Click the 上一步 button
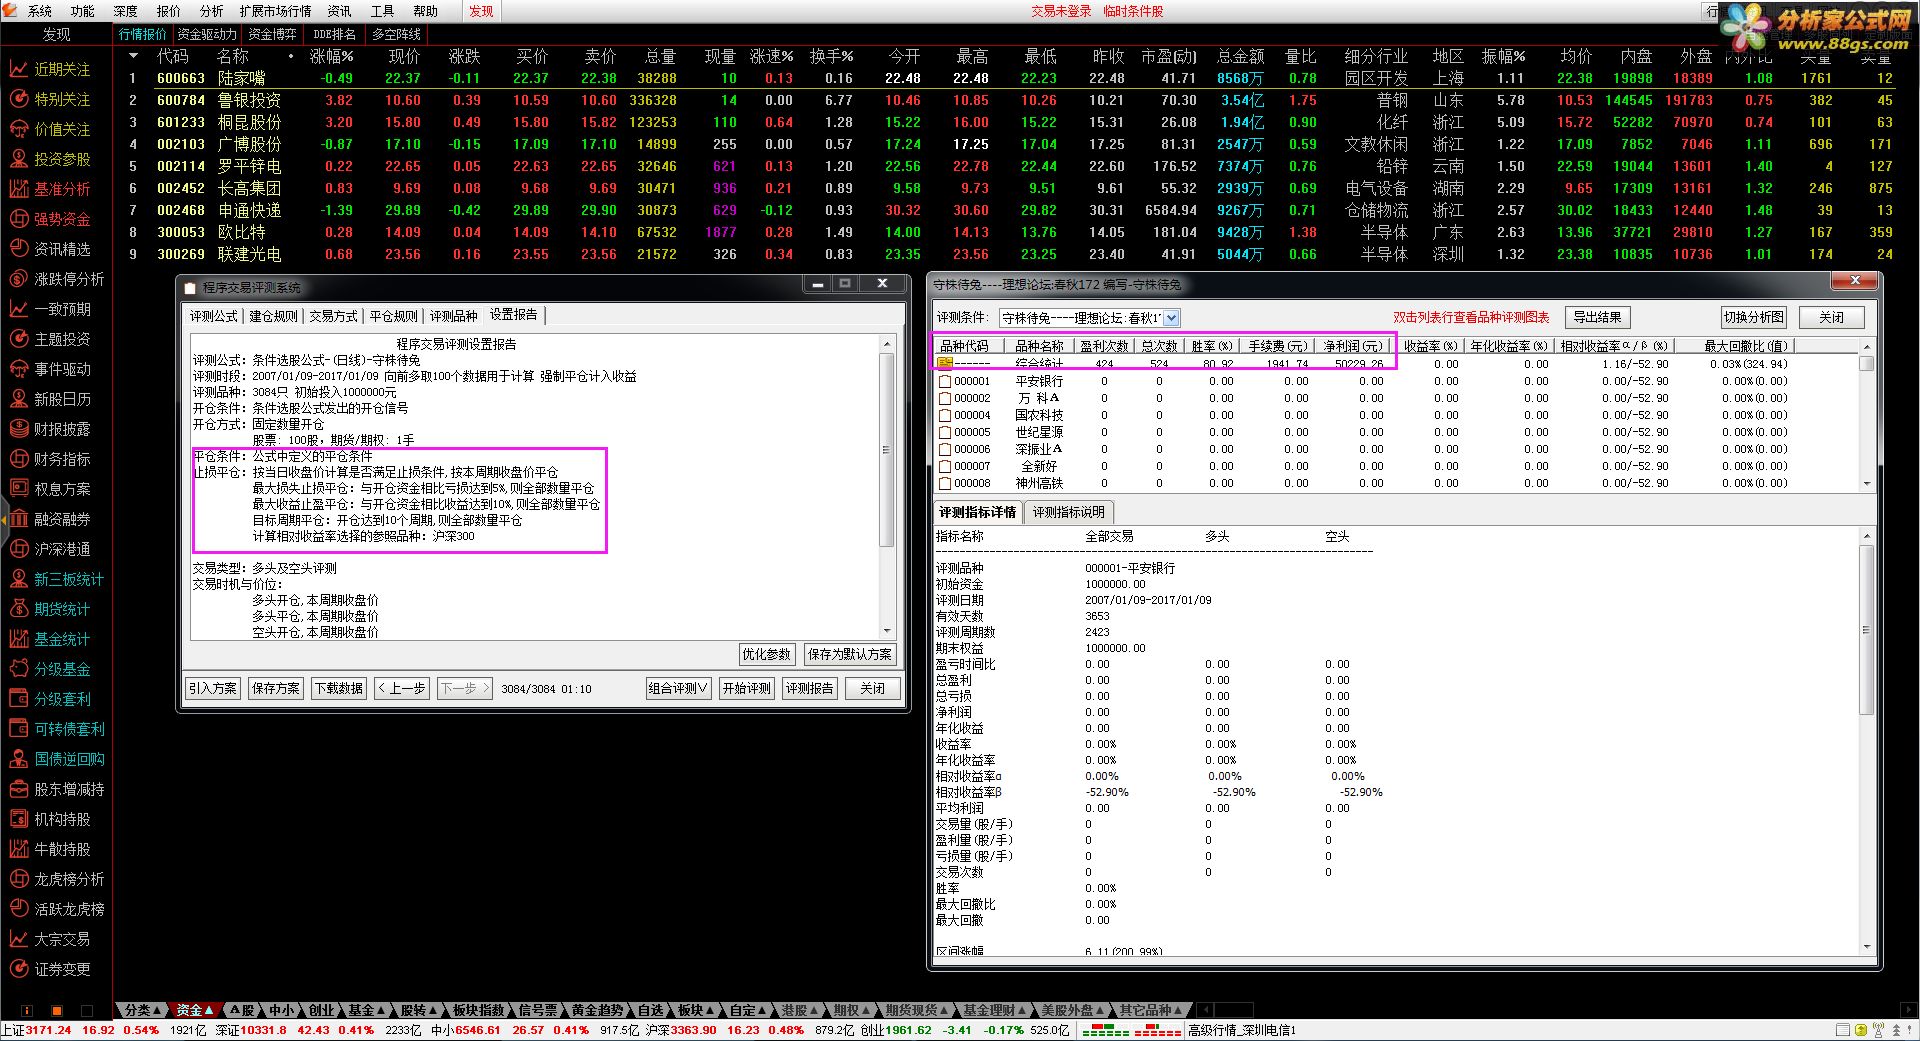 click(x=402, y=688)
